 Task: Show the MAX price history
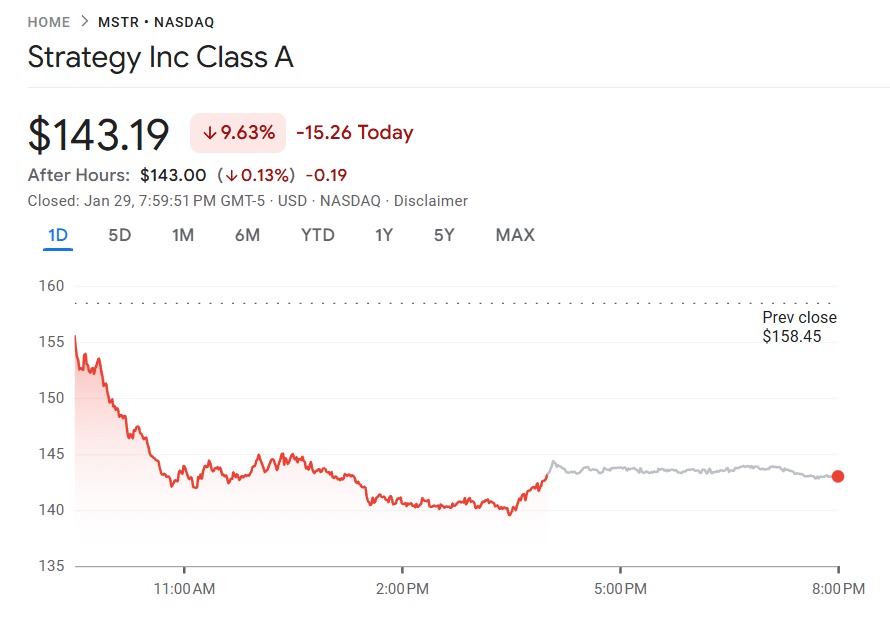(515, 236)
